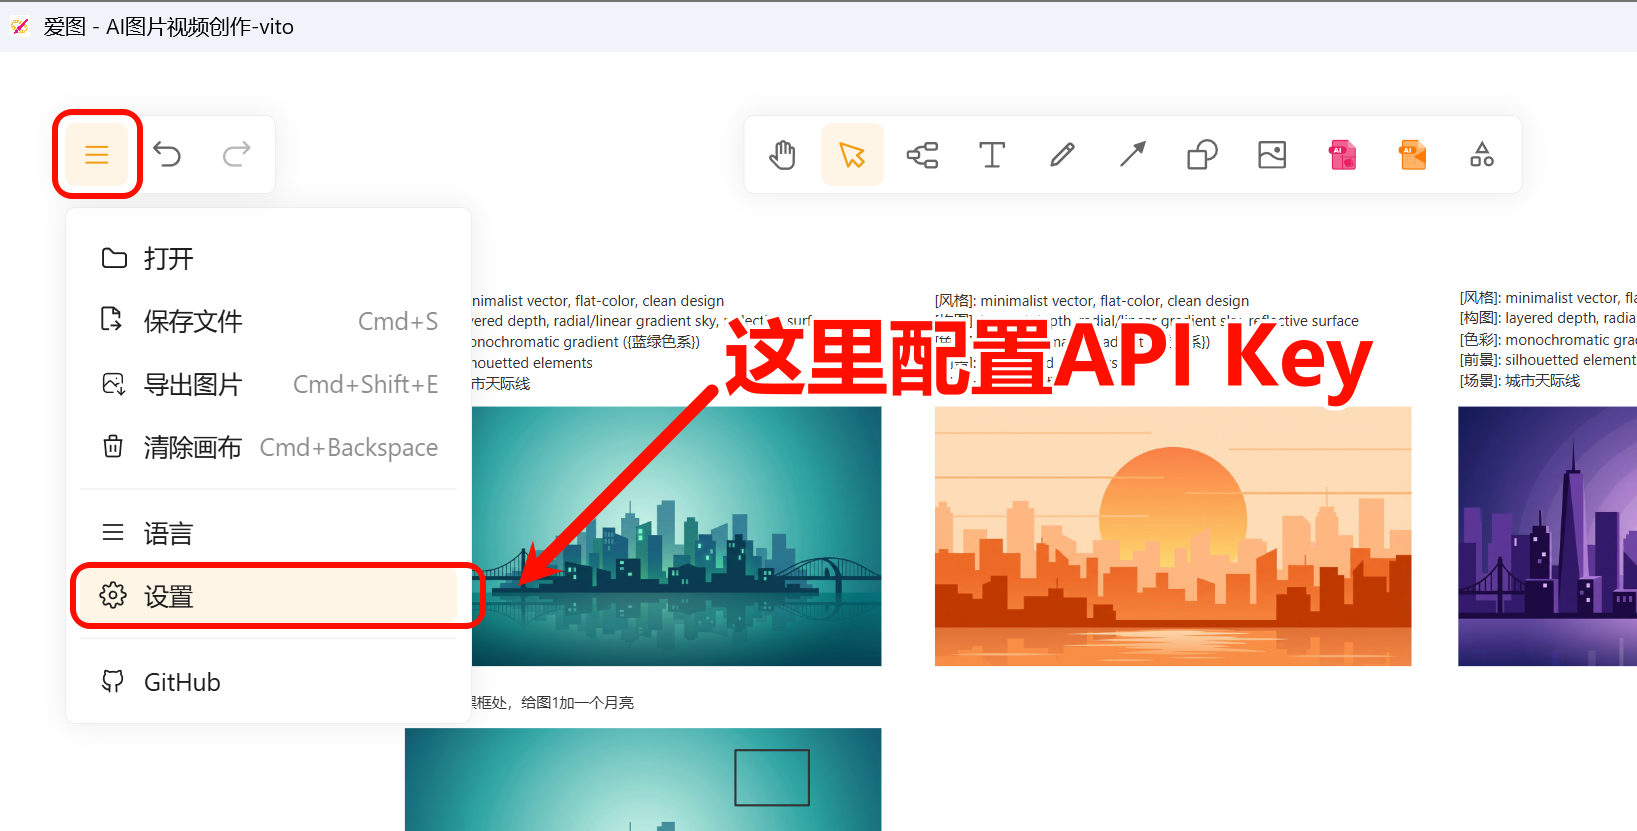Redo the last undone action
Viewport: 1637px width, 831px height.
coord(237,155)
